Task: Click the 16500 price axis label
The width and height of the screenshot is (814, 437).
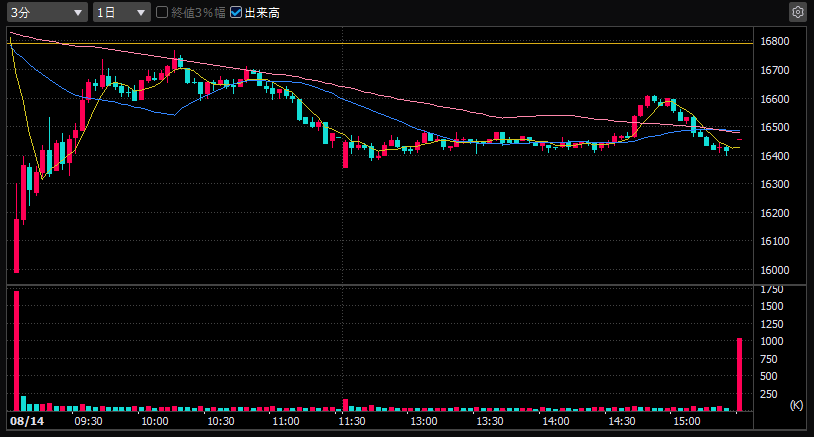Action: (x=775, y=127)
